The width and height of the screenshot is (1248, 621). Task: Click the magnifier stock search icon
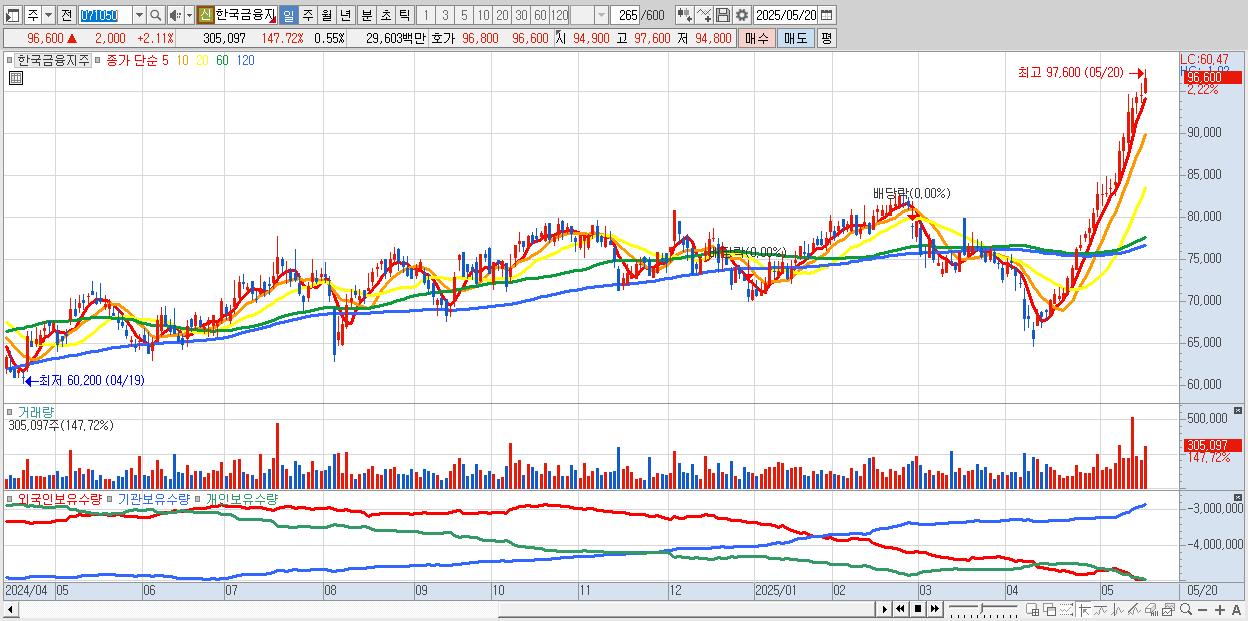tap(155, 15)
